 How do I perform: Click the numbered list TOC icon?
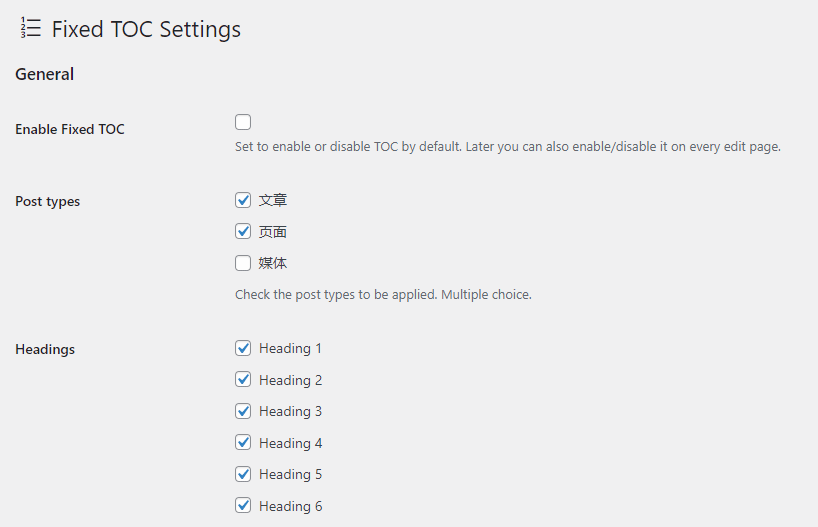click(30, 29)
